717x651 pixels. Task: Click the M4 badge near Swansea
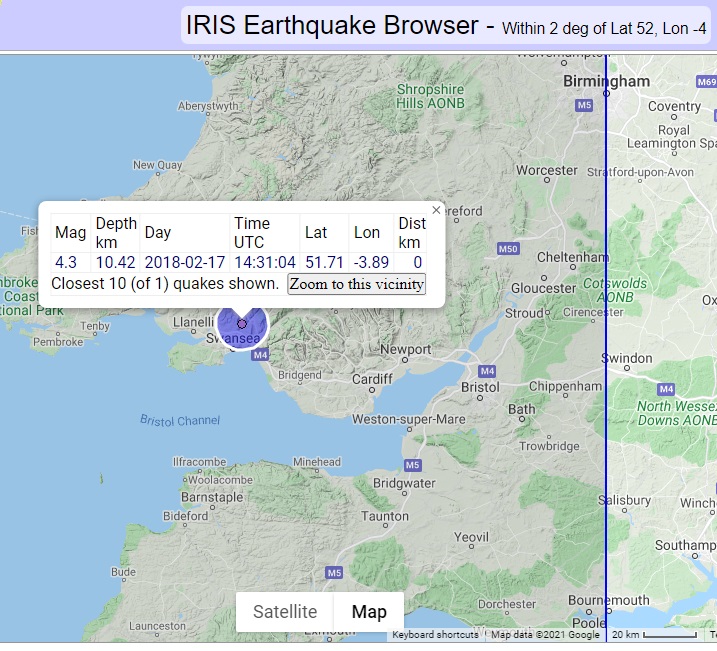260,355
